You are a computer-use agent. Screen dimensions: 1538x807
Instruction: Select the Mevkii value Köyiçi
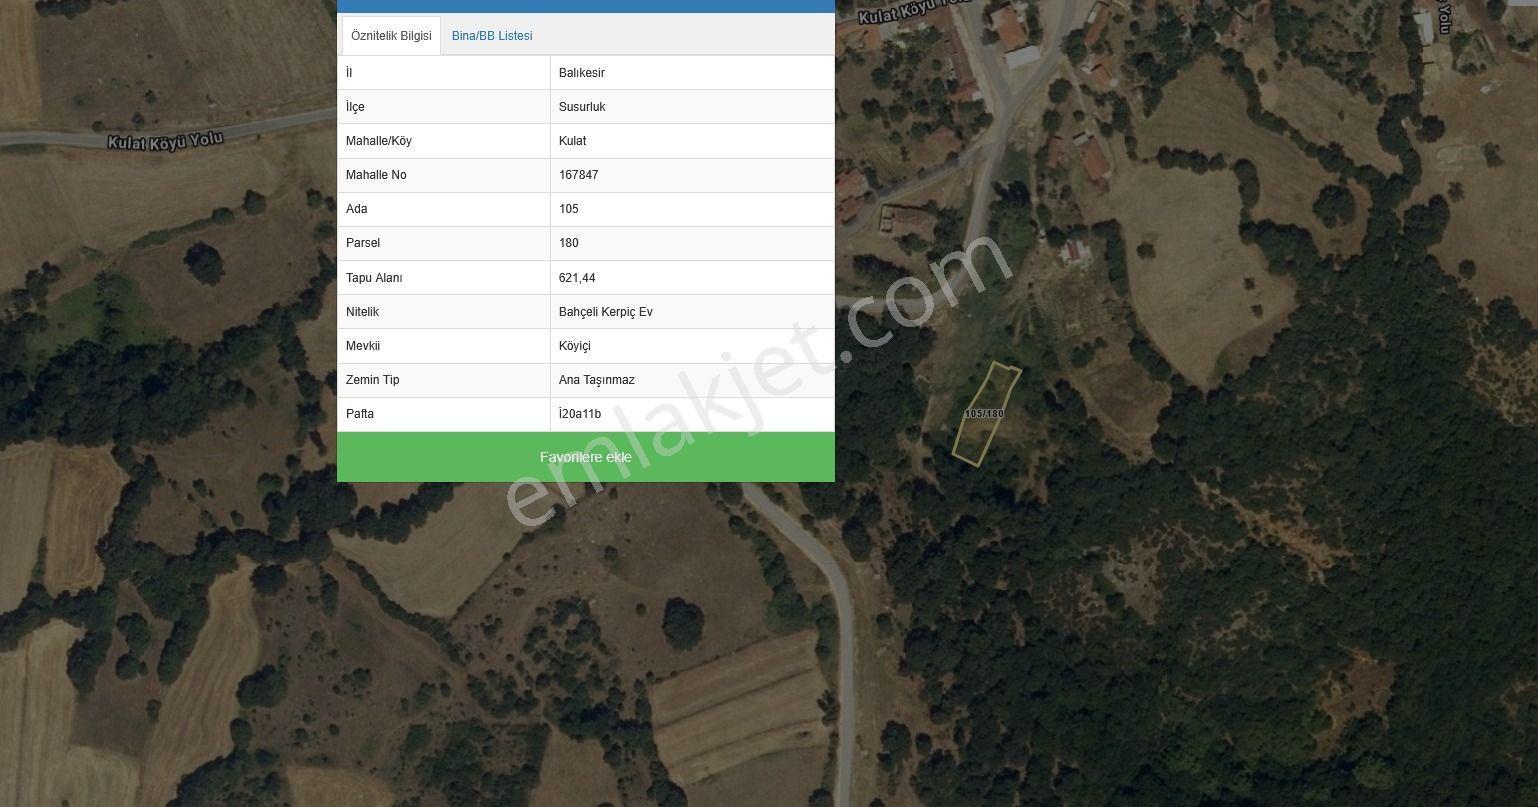click(575, 346)
